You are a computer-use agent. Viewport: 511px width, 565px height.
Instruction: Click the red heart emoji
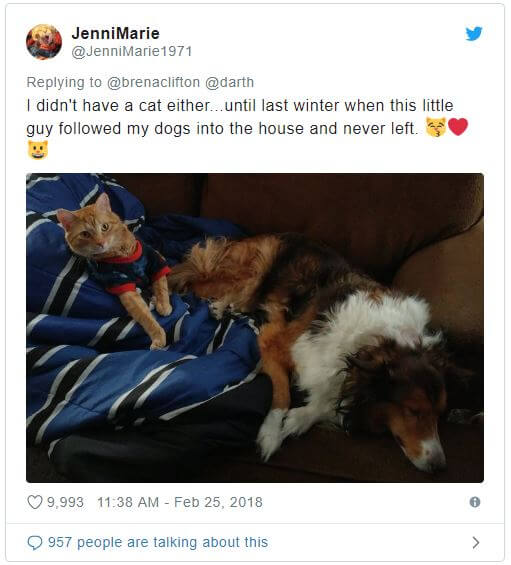coord(458,127)
